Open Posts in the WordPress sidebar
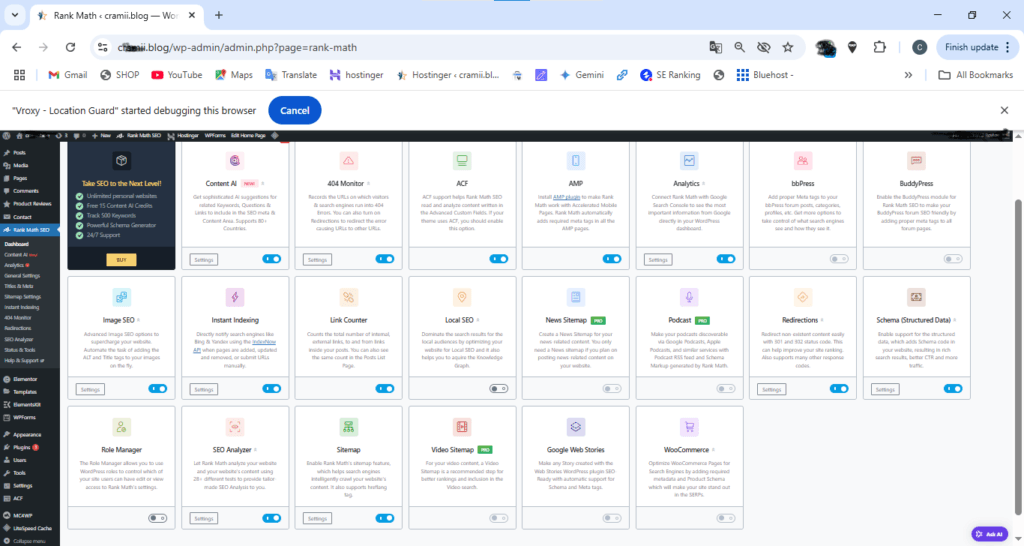Screen dimensions: 1024x546 20,152
